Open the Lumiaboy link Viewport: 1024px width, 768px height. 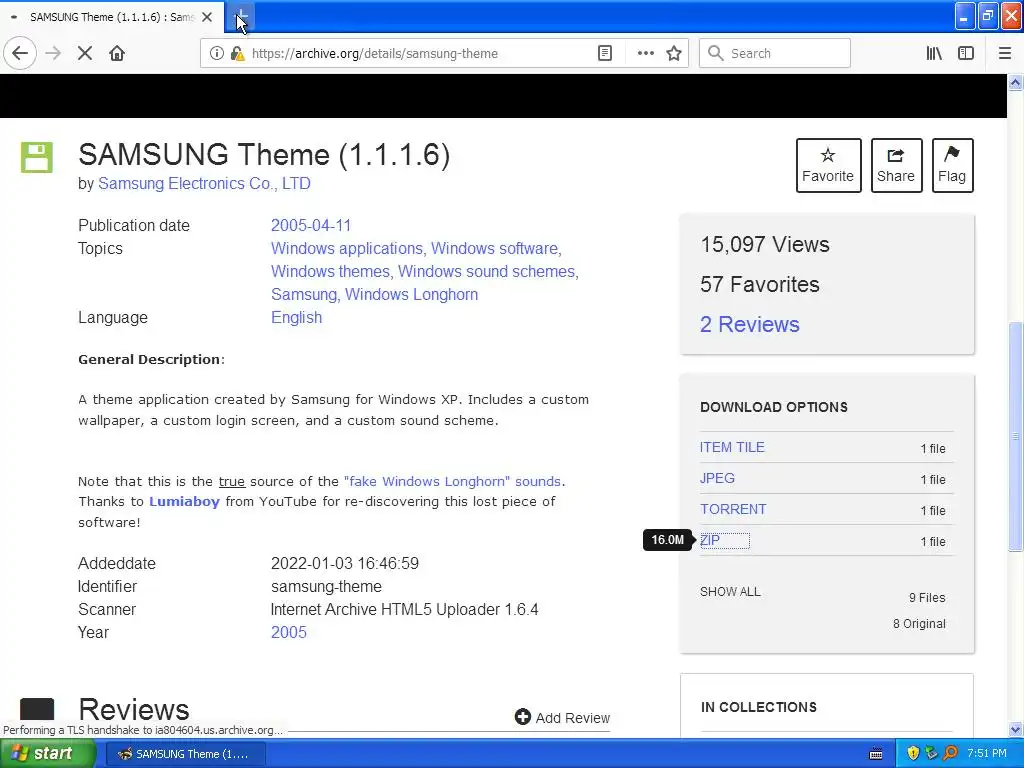(184, 502)
